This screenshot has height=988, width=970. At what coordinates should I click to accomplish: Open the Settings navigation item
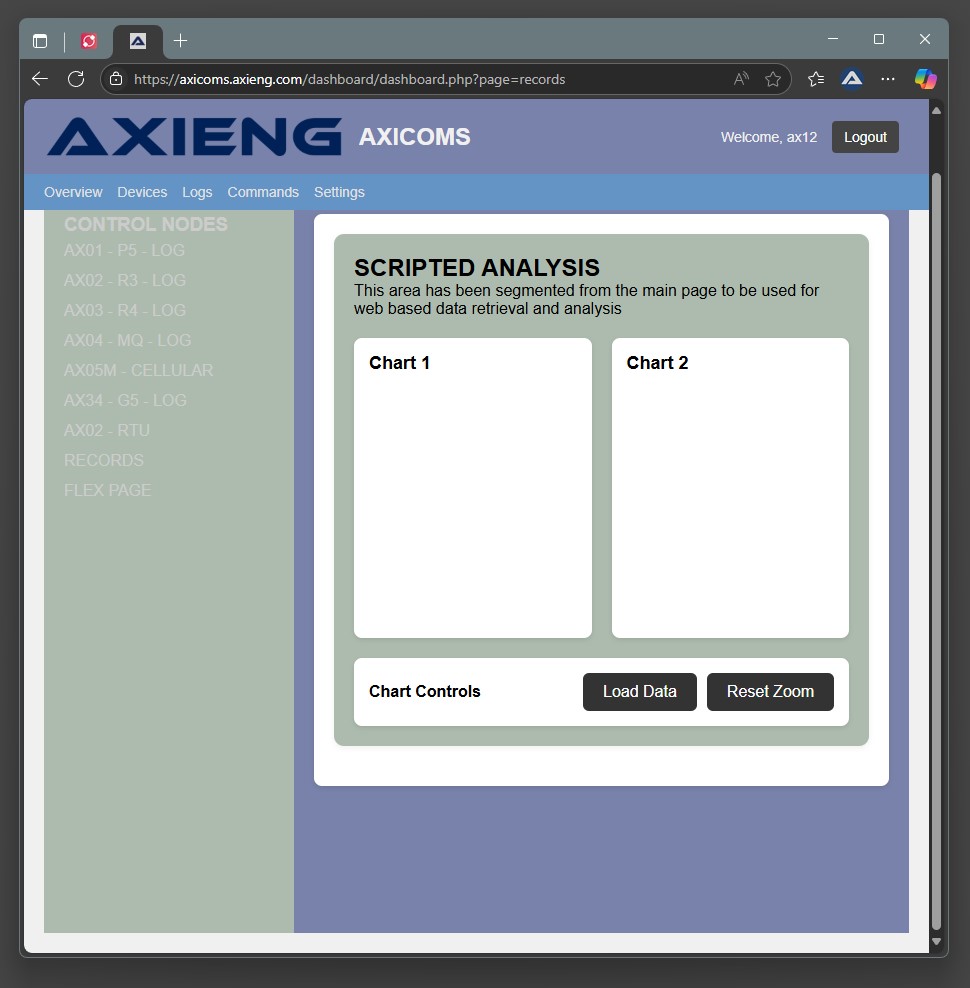339,192
